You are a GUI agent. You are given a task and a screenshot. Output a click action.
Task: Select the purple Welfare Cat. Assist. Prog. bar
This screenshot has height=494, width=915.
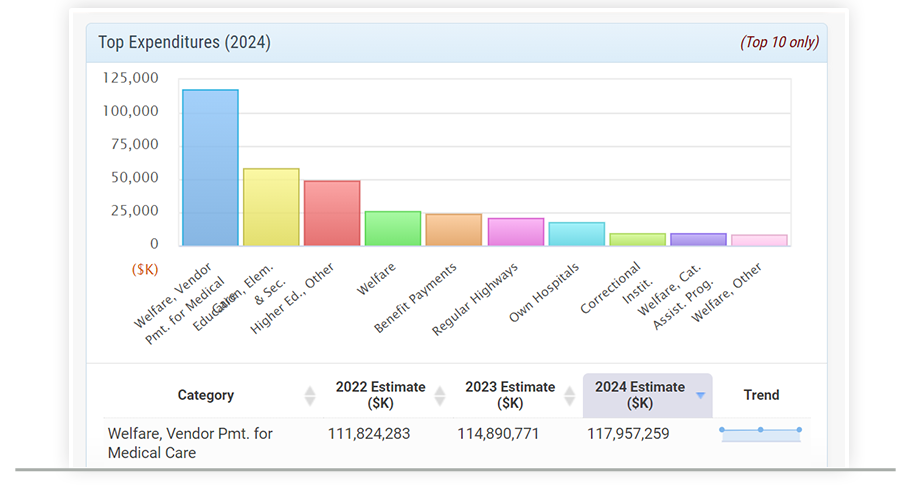point(698,240)
